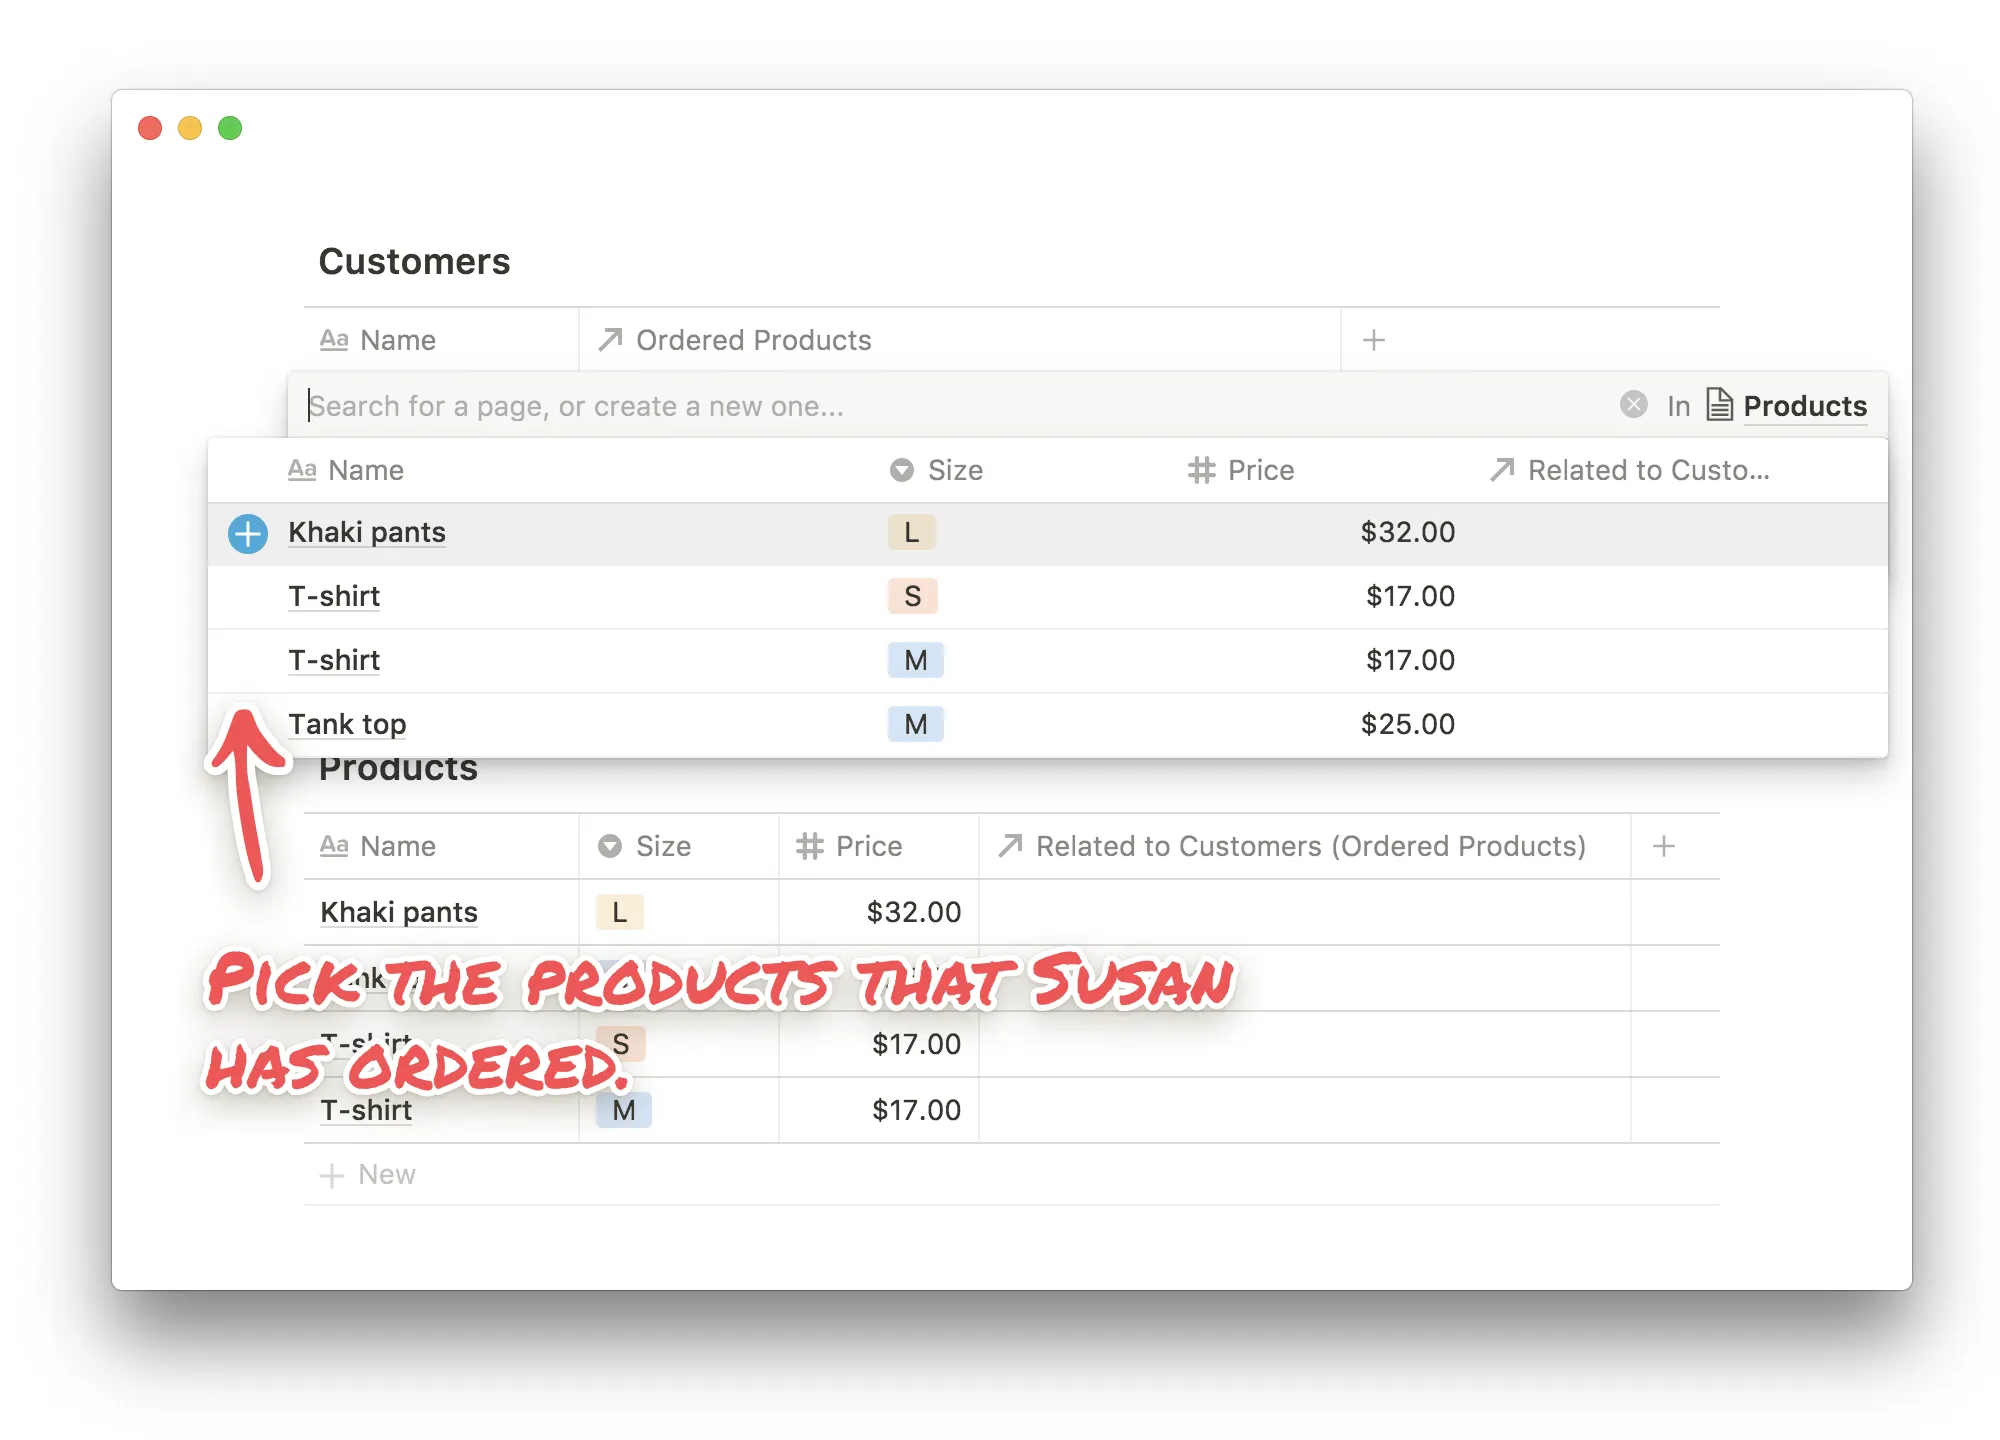
Task: Click the green macOS fullscreen button
Action: click(230, 128)
